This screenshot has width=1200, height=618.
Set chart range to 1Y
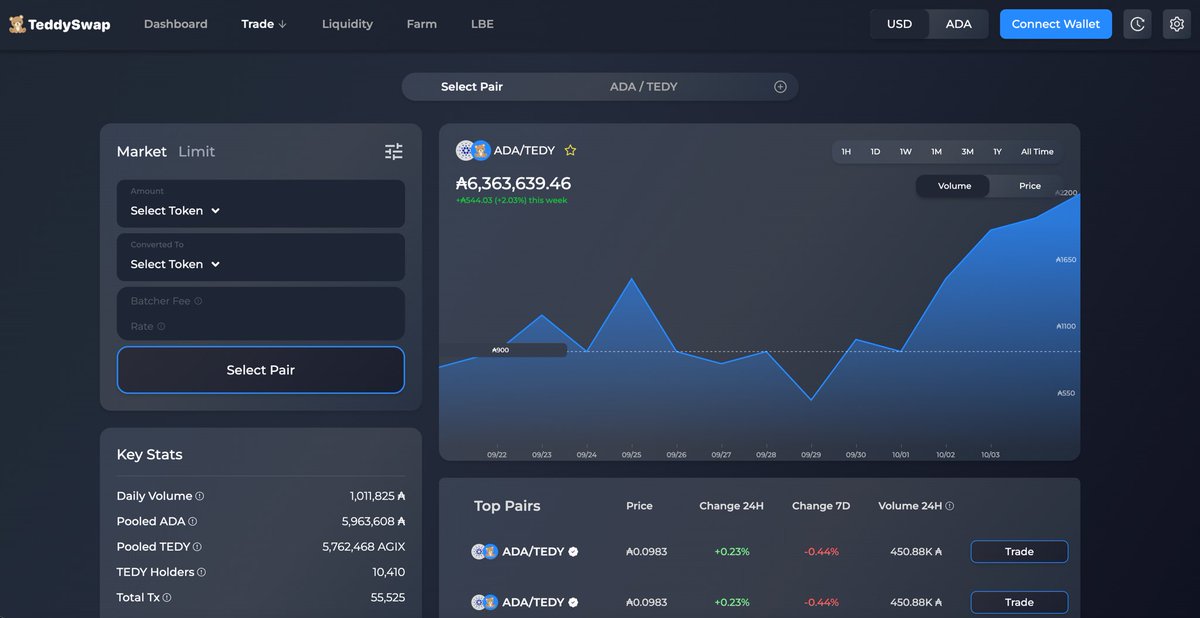[997, 152]
